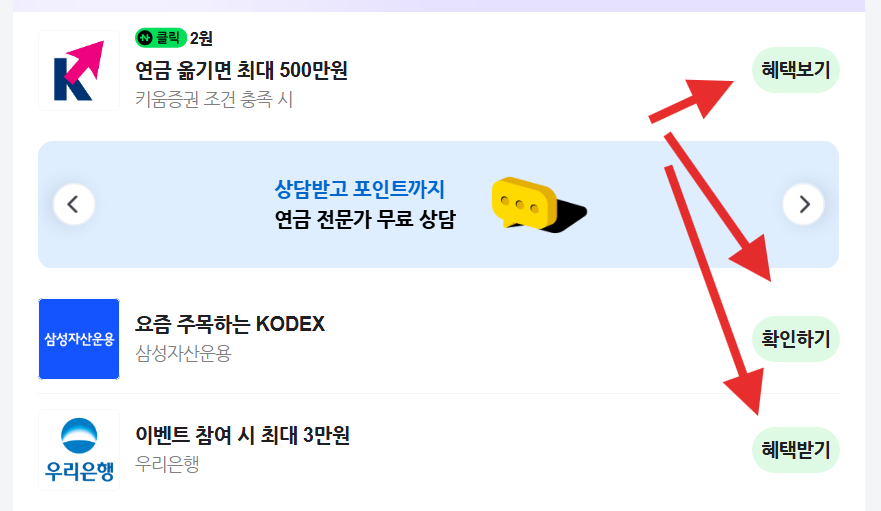Open 연금 옮기면 최대 500만원 title
Viewport: 881px width, 511px height.
pos(242,70)
